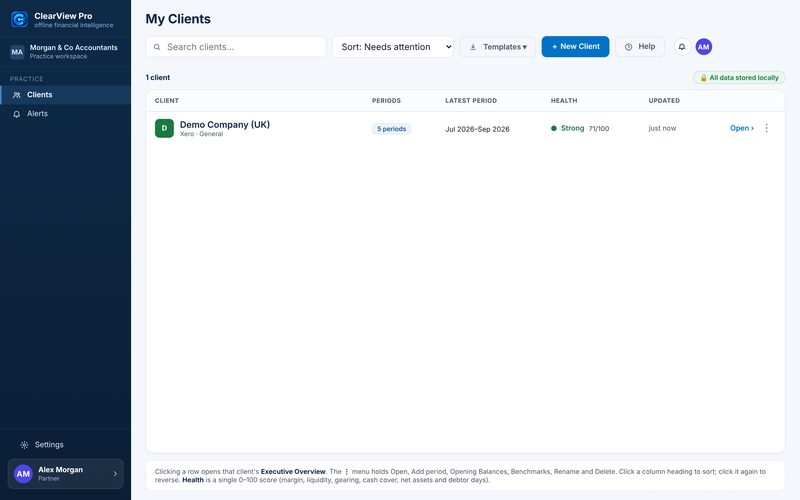The image size is (800, 500).
Task: Open the Alerts page in sidebar
Action: pyautogui.click(x=65, y=114)
